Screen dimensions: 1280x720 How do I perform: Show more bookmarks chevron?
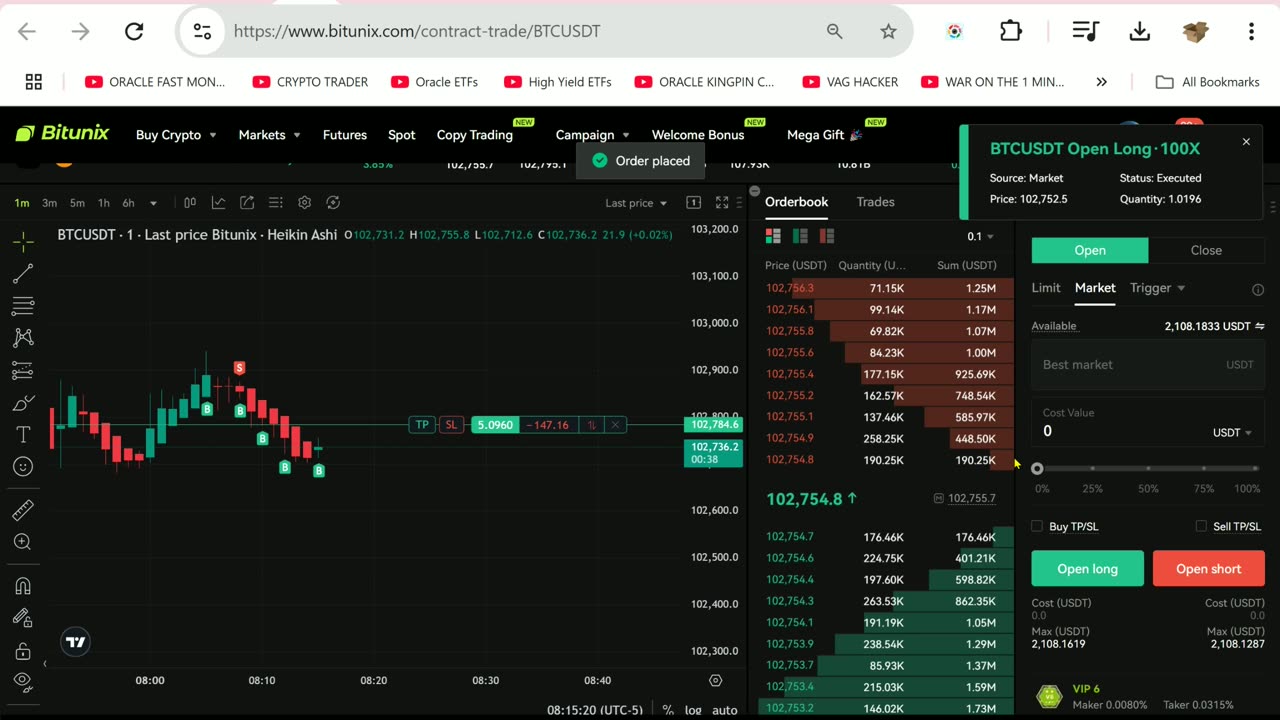(x=1101, y=82)
